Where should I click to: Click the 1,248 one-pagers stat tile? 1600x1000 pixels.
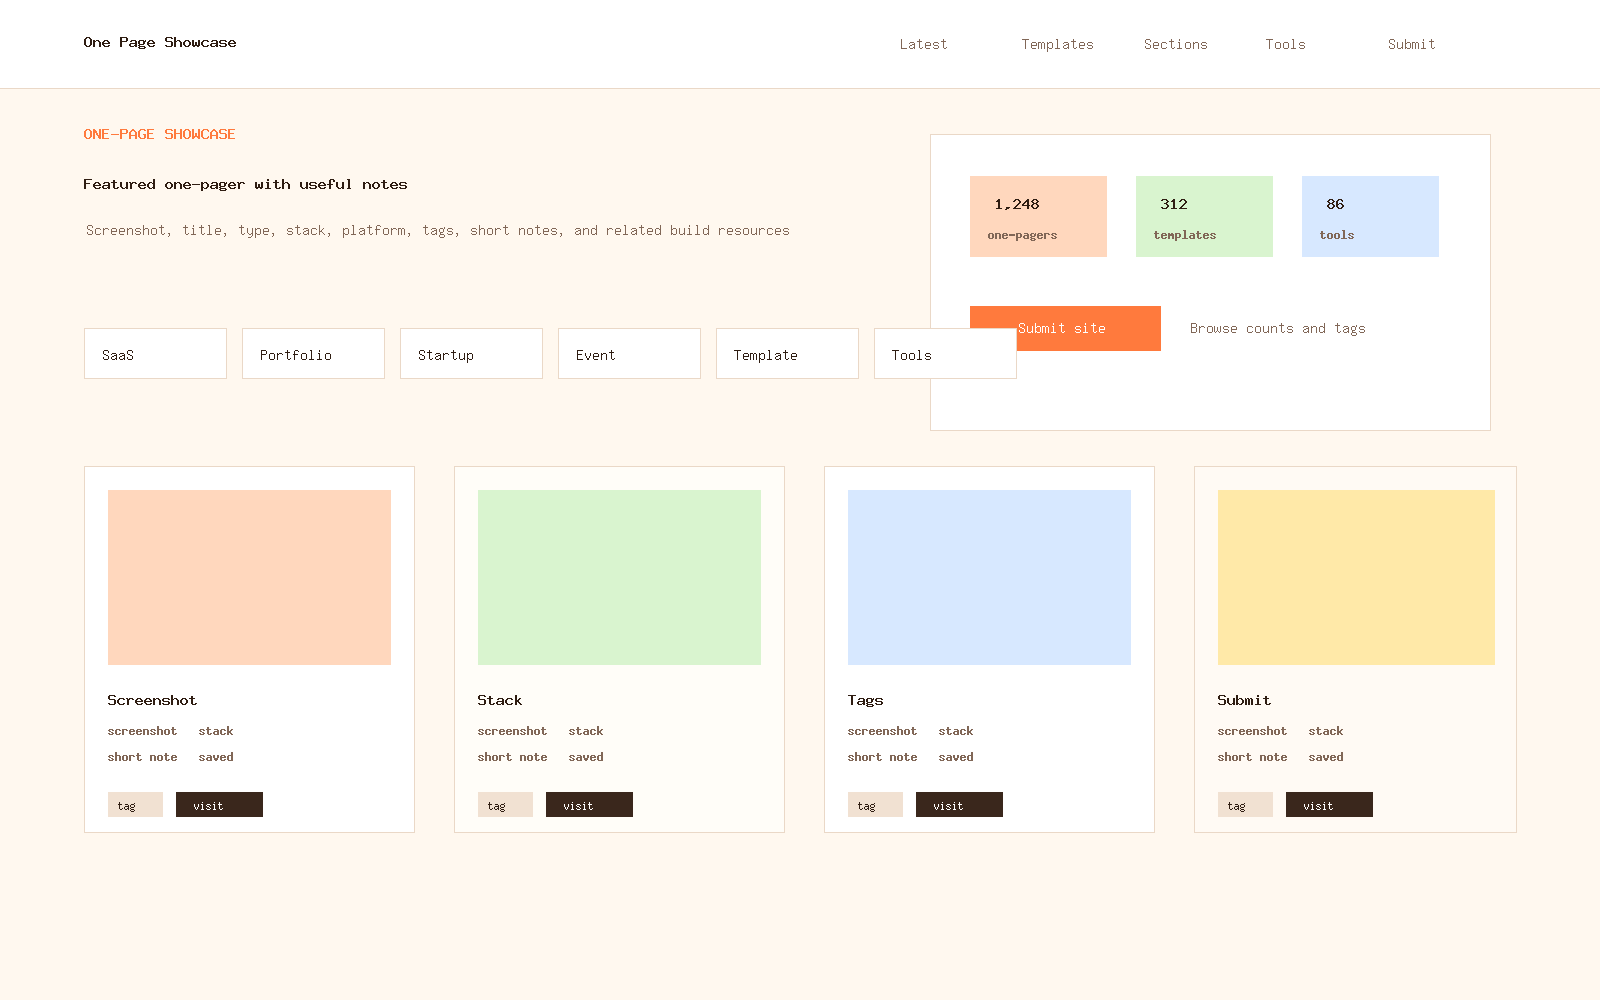[1038, 216]
